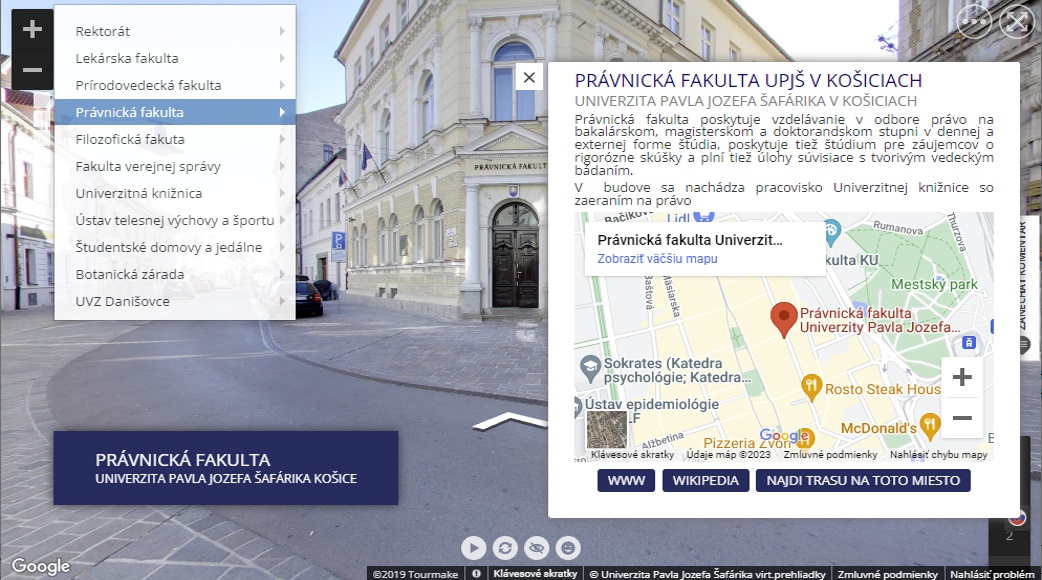Image resolution: width=1042 pixels, height=580 pixels.
Task: Click the smiley face icon
Action: point(568,548)
